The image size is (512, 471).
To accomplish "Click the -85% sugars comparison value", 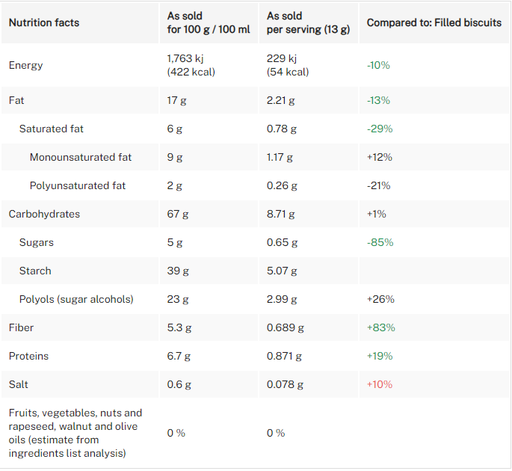I will point(380,242).
